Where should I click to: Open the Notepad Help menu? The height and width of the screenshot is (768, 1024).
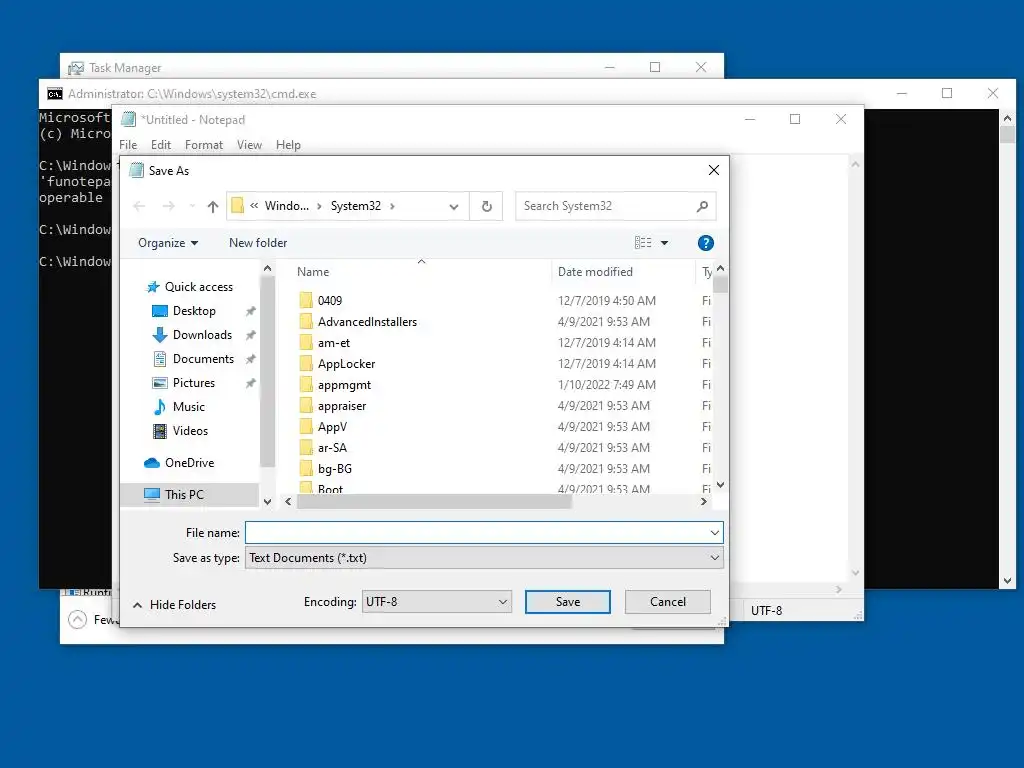[288, 145]
